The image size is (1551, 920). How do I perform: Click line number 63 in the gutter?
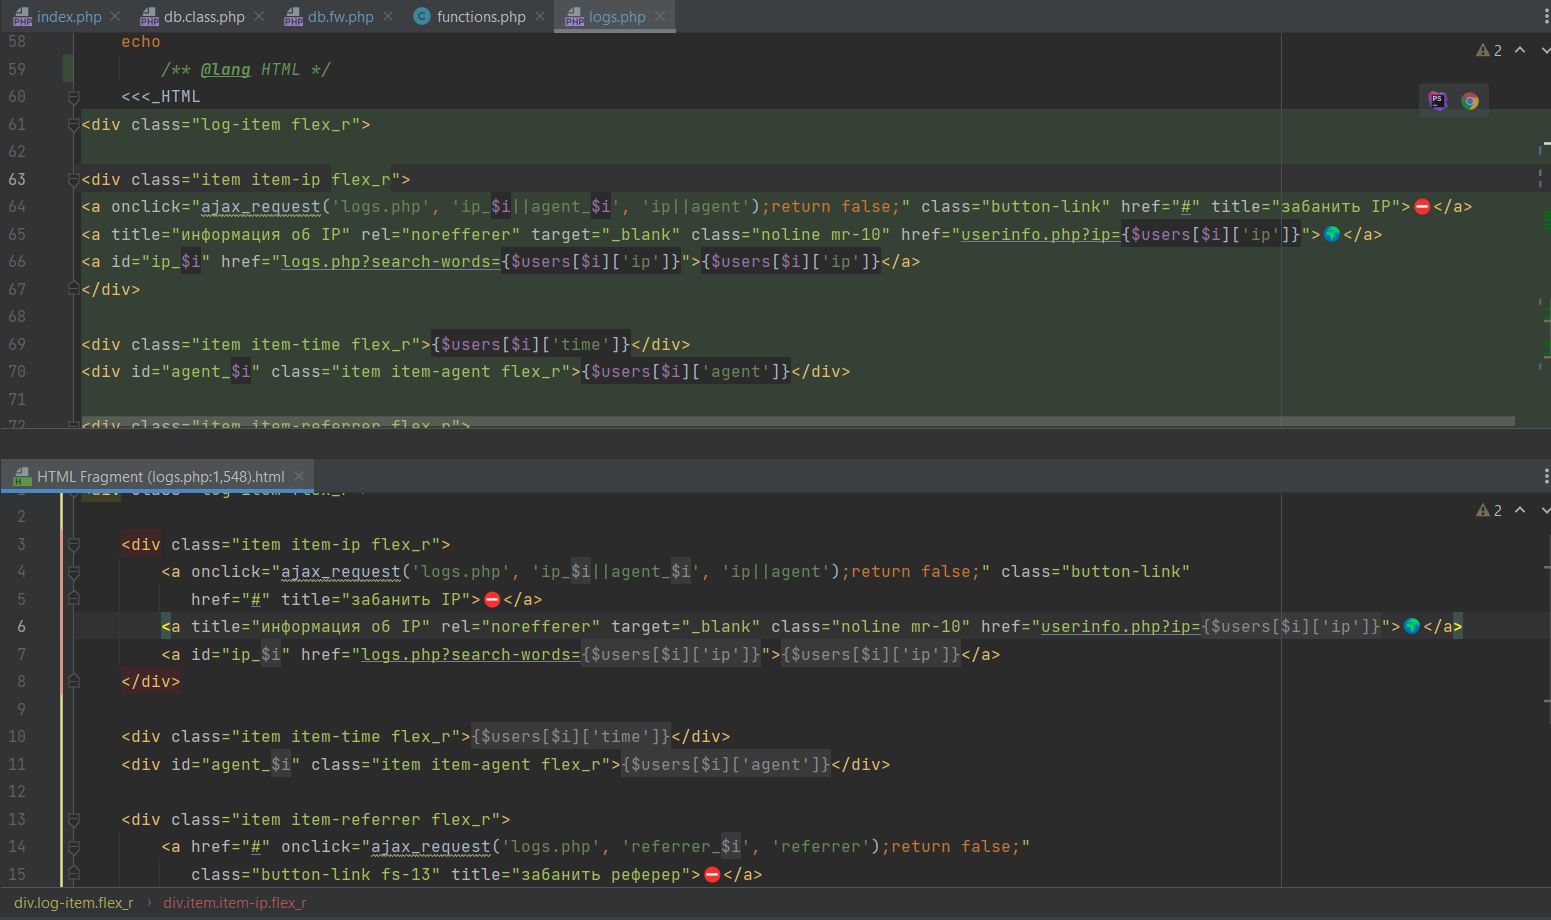point(17,180)
